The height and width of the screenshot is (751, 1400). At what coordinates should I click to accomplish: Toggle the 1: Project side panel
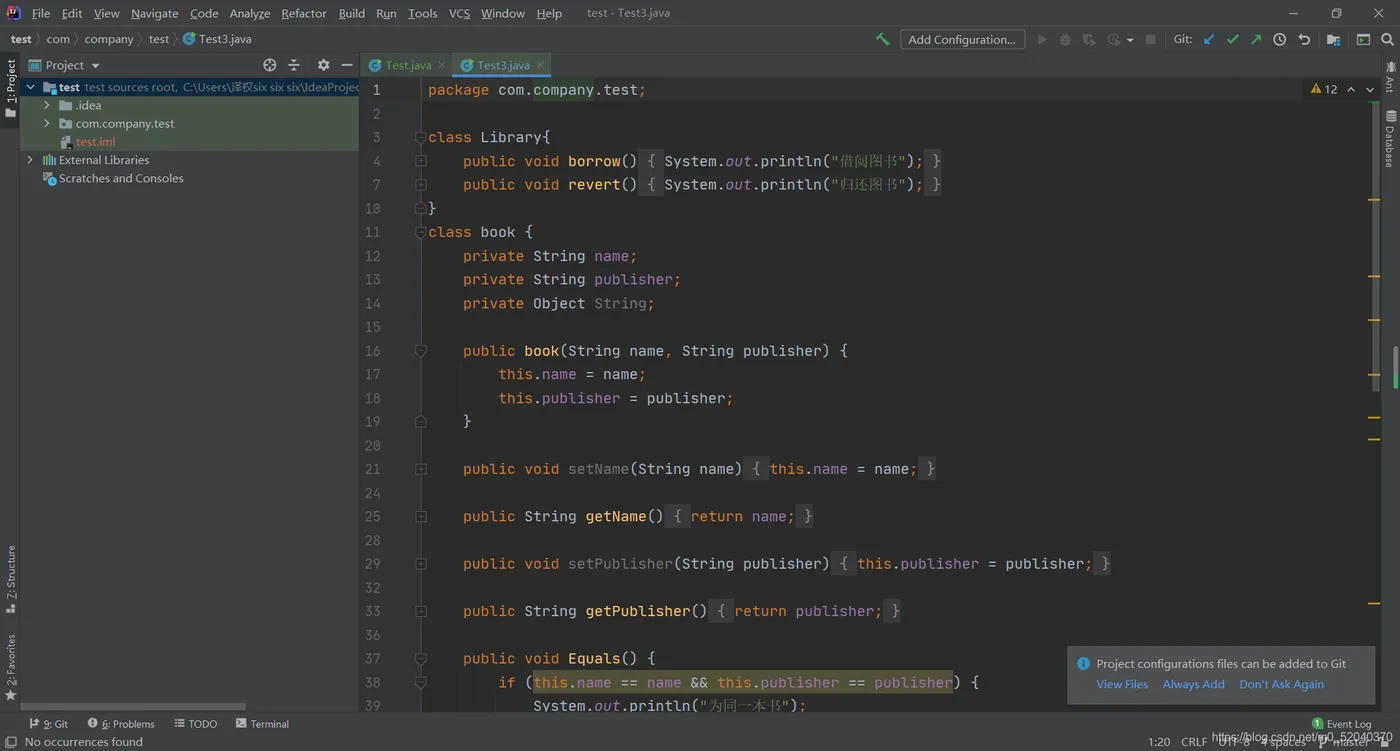pyautogui.click(x=10, y=87)
